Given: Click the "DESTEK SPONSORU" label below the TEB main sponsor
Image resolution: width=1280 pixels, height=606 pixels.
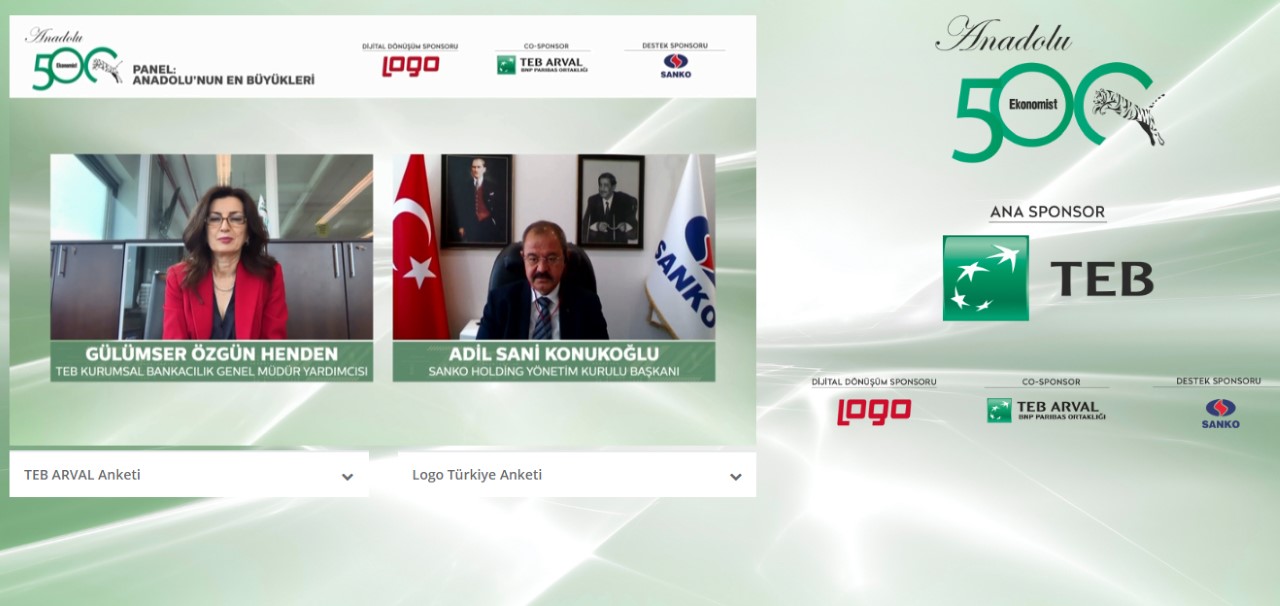Looking at the screenshot, I should click(x=1218, y=381).
